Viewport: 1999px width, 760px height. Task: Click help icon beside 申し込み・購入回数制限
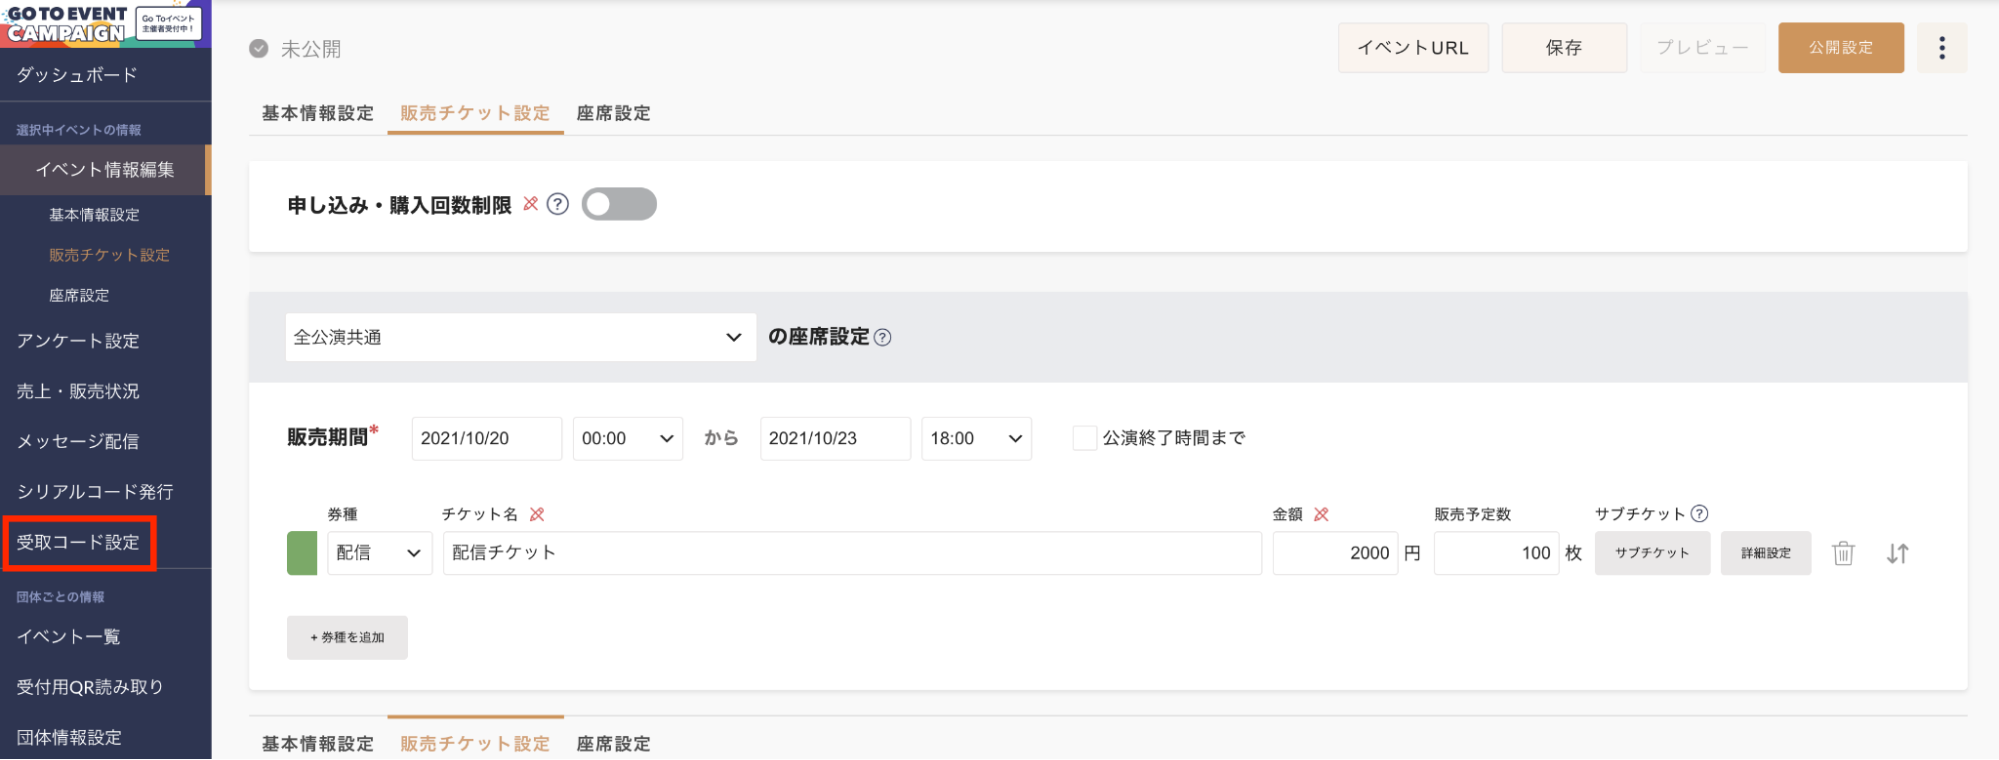click(558, 204)
